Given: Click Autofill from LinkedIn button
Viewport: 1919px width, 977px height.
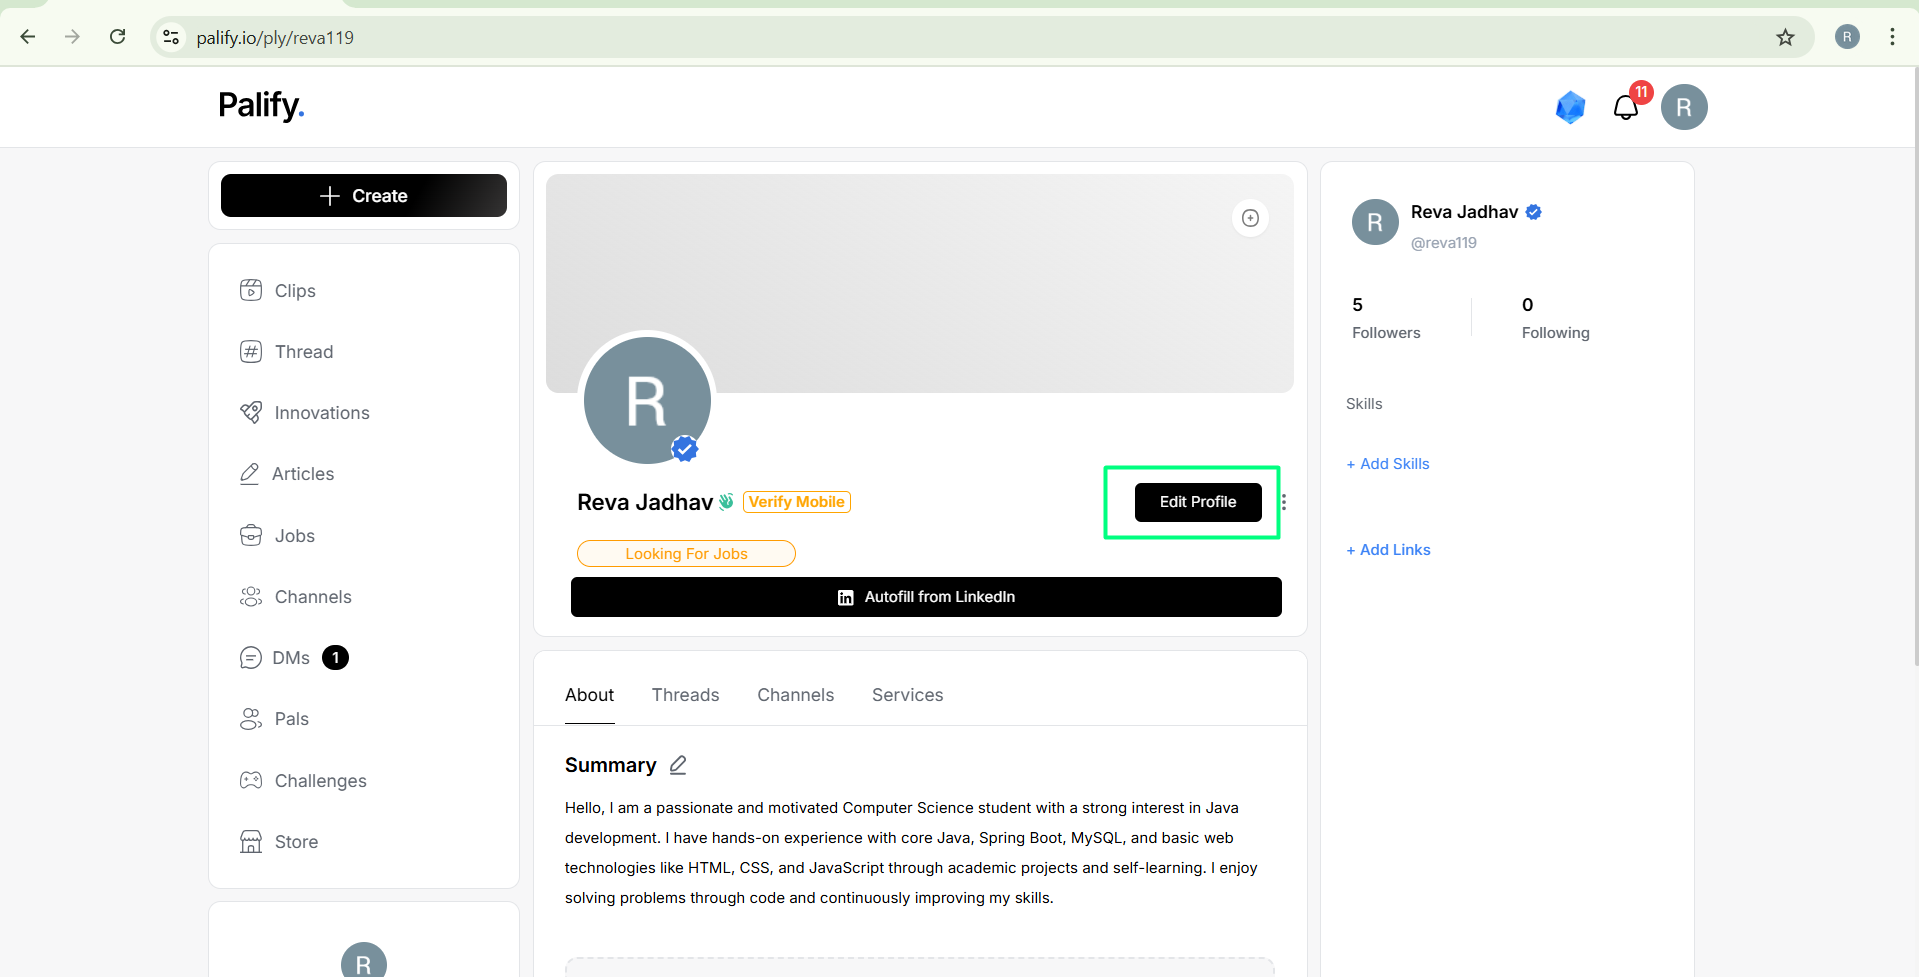Looking at the screenshot, I should coord(926,597).
